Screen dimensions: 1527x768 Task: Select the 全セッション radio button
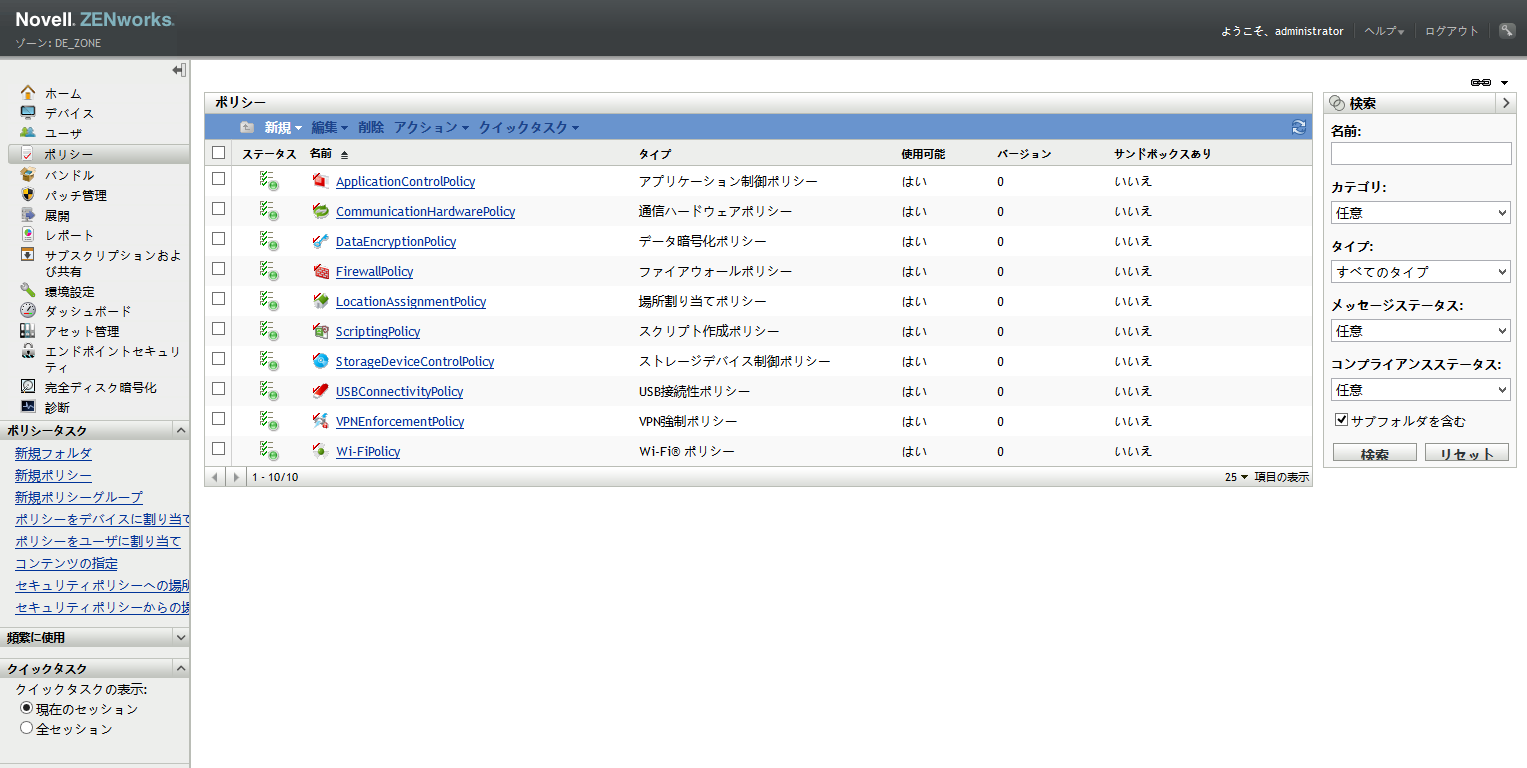(x=27, y=728)
